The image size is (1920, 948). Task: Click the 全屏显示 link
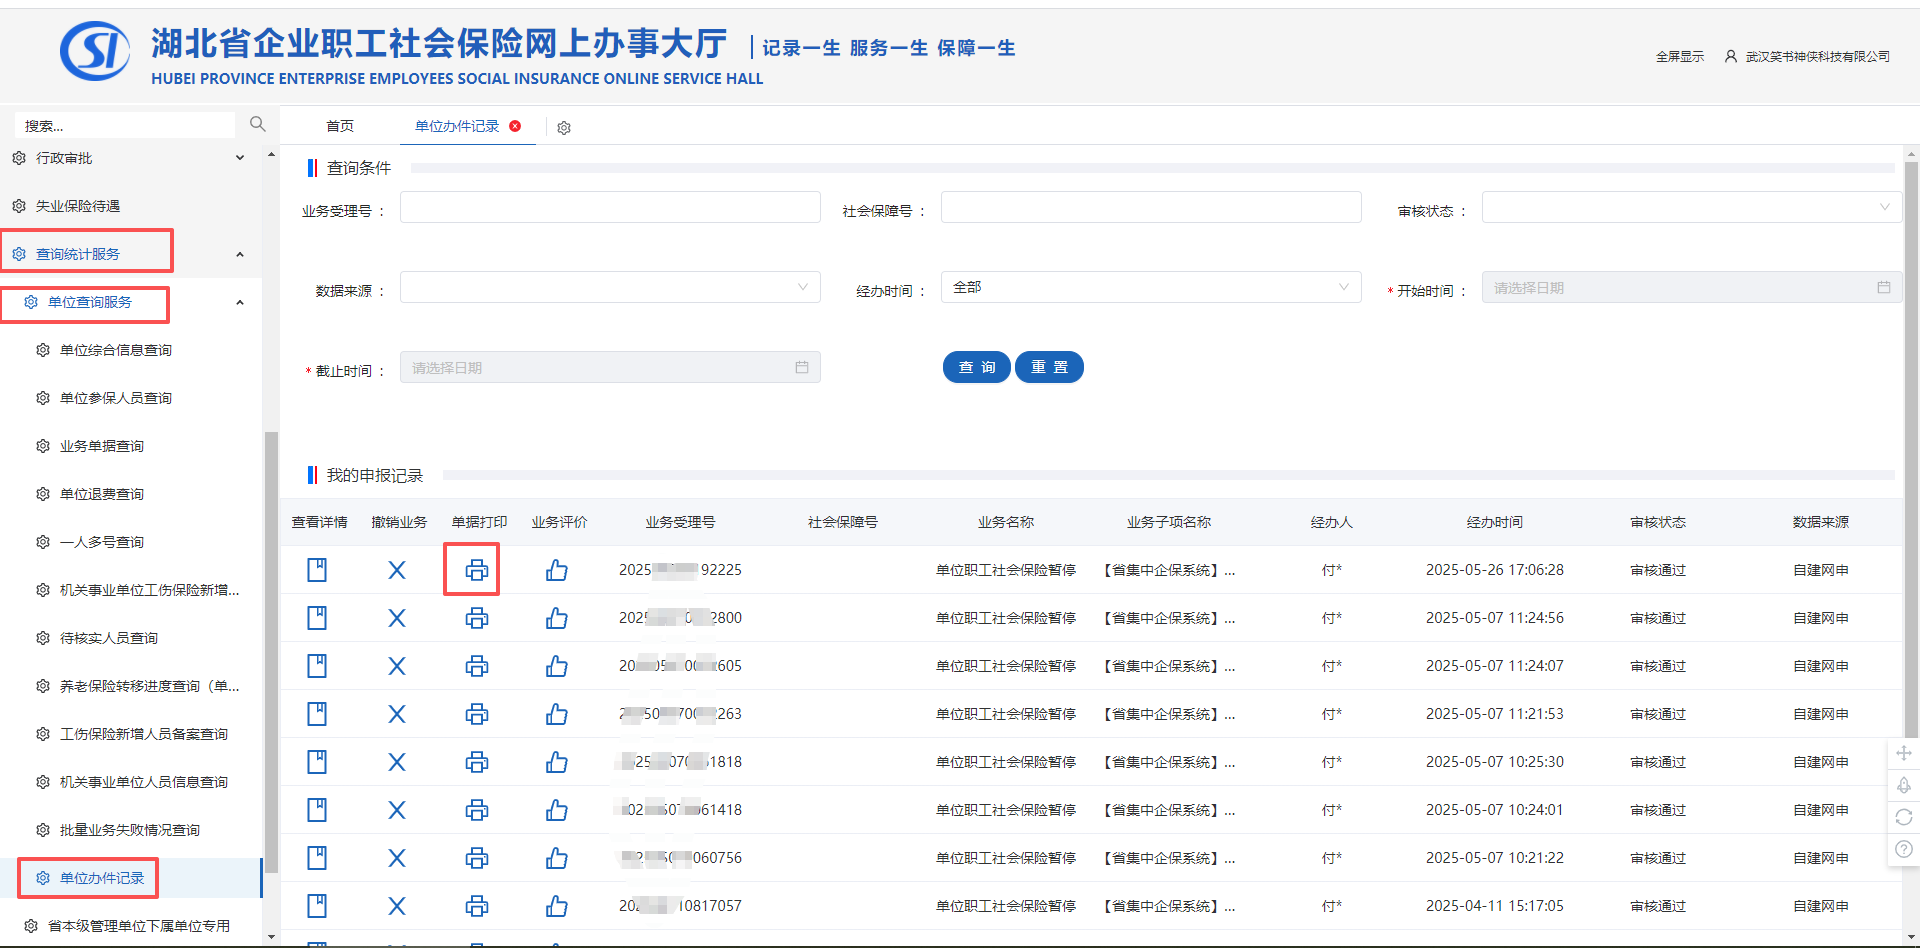(1680, 57)
